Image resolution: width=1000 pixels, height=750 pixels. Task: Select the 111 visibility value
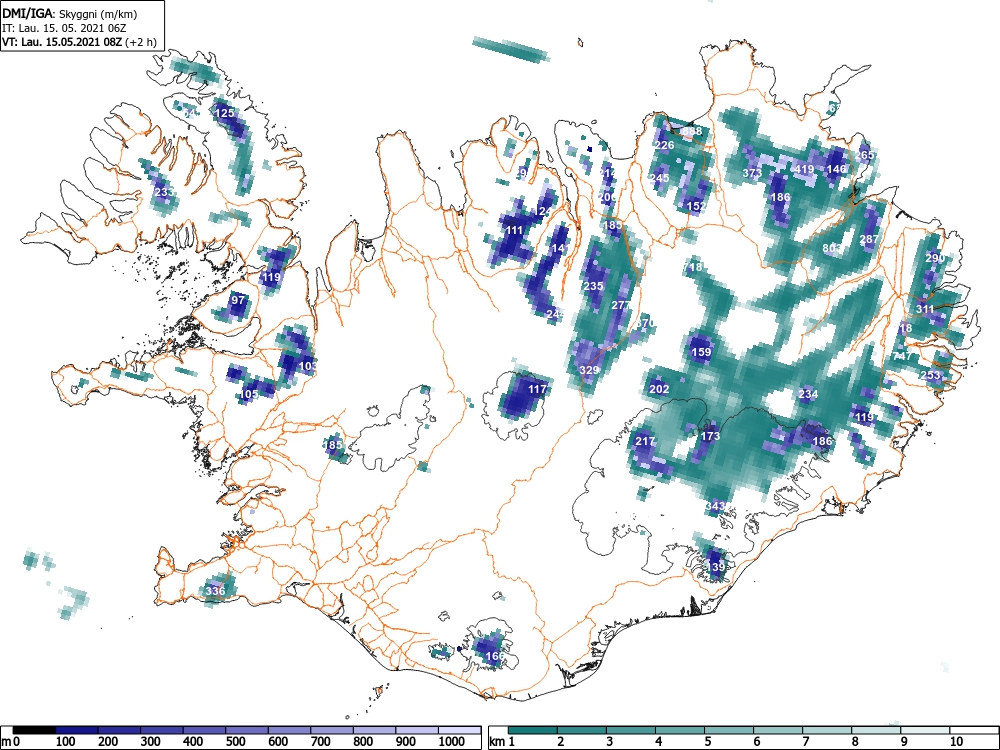(514, 231)
